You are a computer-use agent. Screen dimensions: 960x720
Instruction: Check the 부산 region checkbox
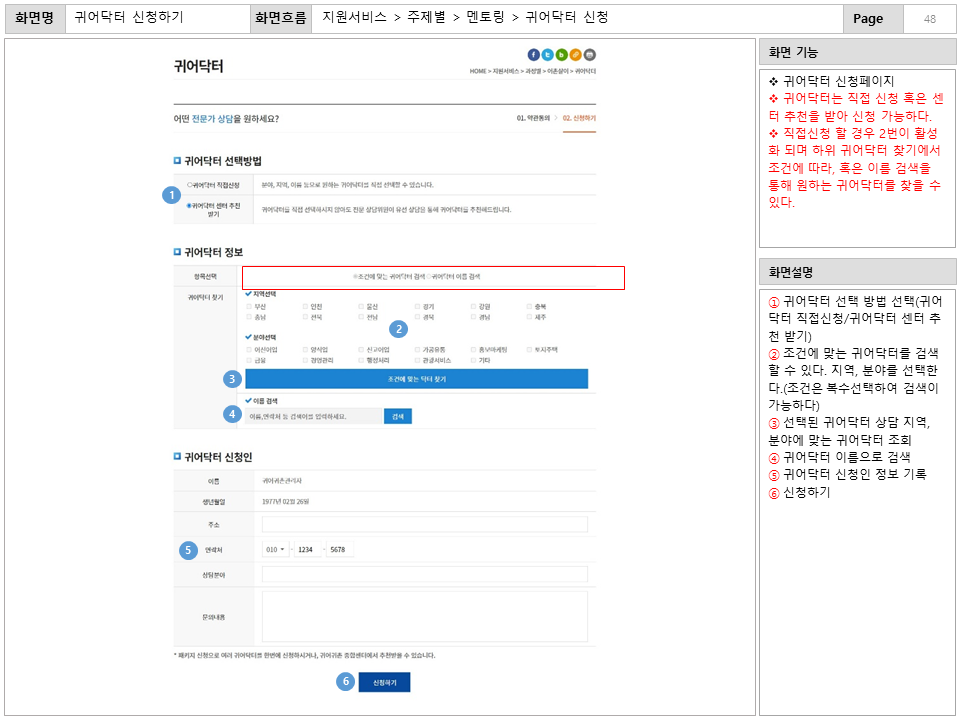coord(250,307)
